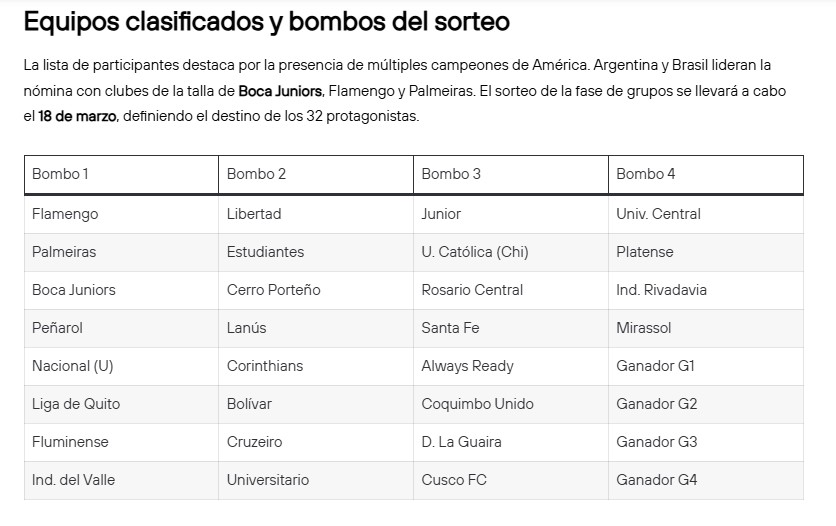
Task: Click the Bombo 1 column header
Action: point(61,174)
